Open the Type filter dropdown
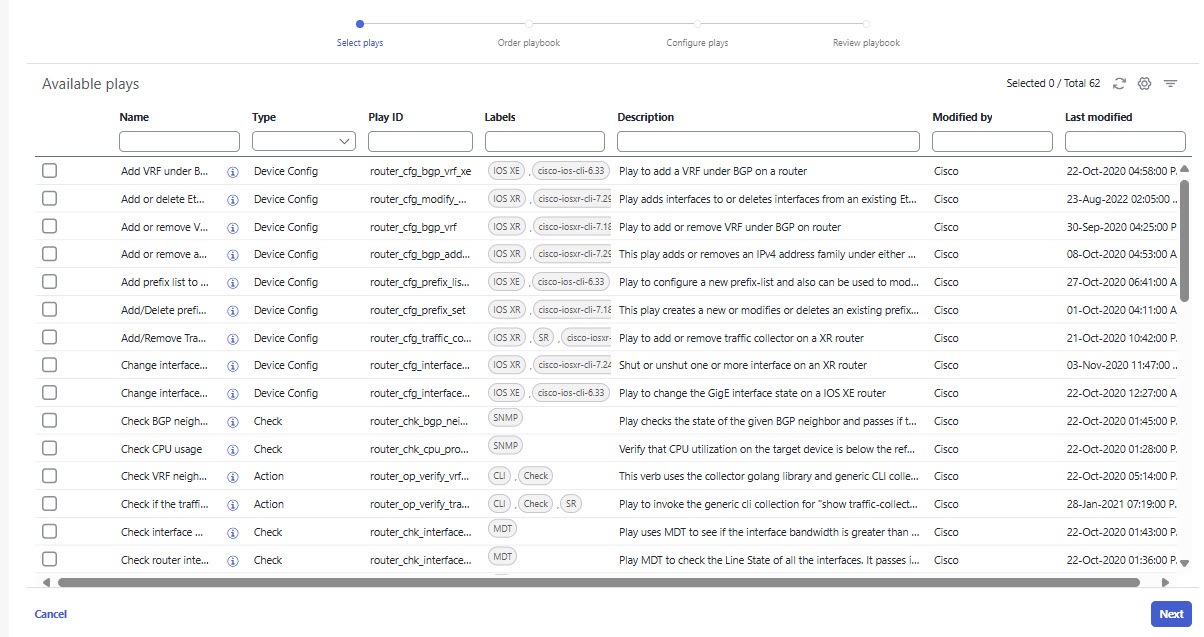The width and height of the screenshot is (1204, 637). 304,141
